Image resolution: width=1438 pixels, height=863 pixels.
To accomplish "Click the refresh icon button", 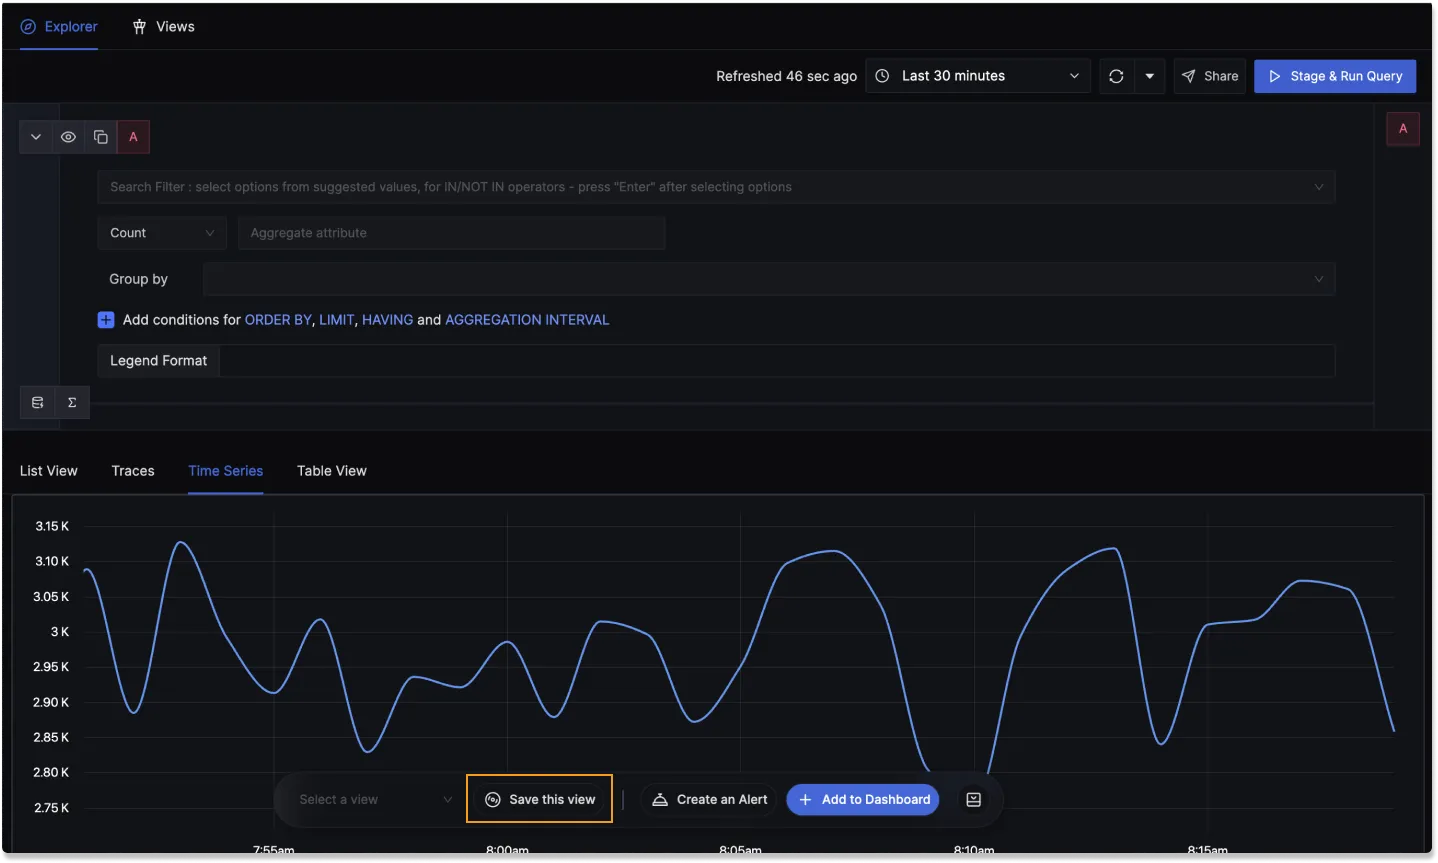I will click(1116, 76).
